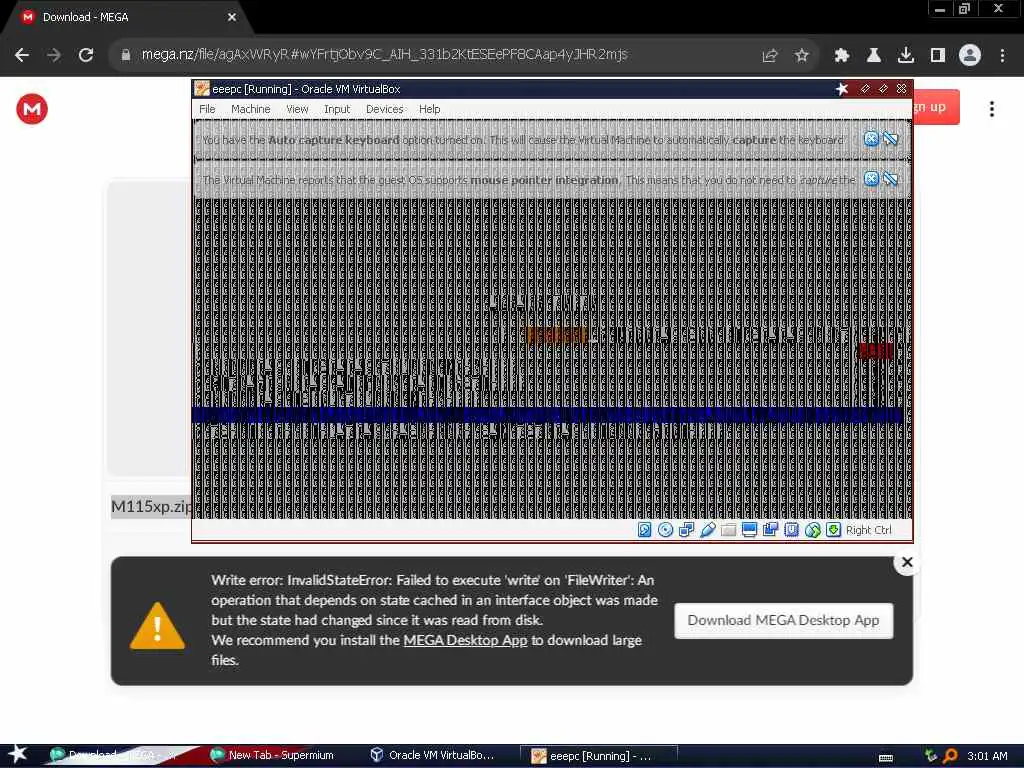Click the 3:01 AM clock
1024x768 pixels.
coord(987,756)
